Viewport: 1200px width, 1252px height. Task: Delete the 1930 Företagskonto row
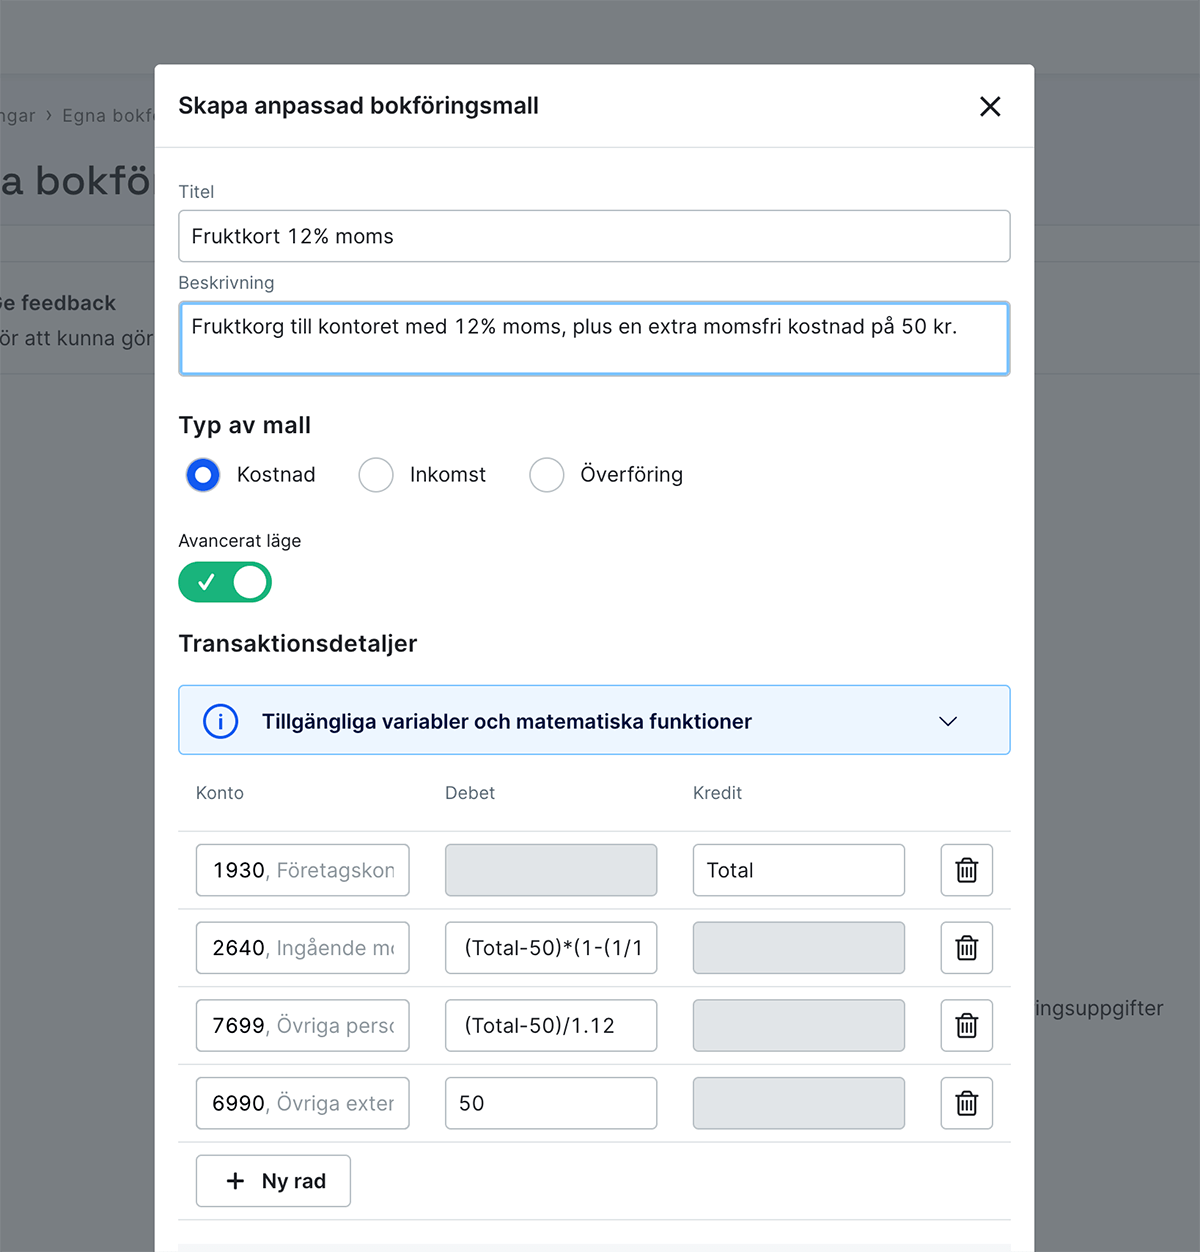click(x=966, y=870)
